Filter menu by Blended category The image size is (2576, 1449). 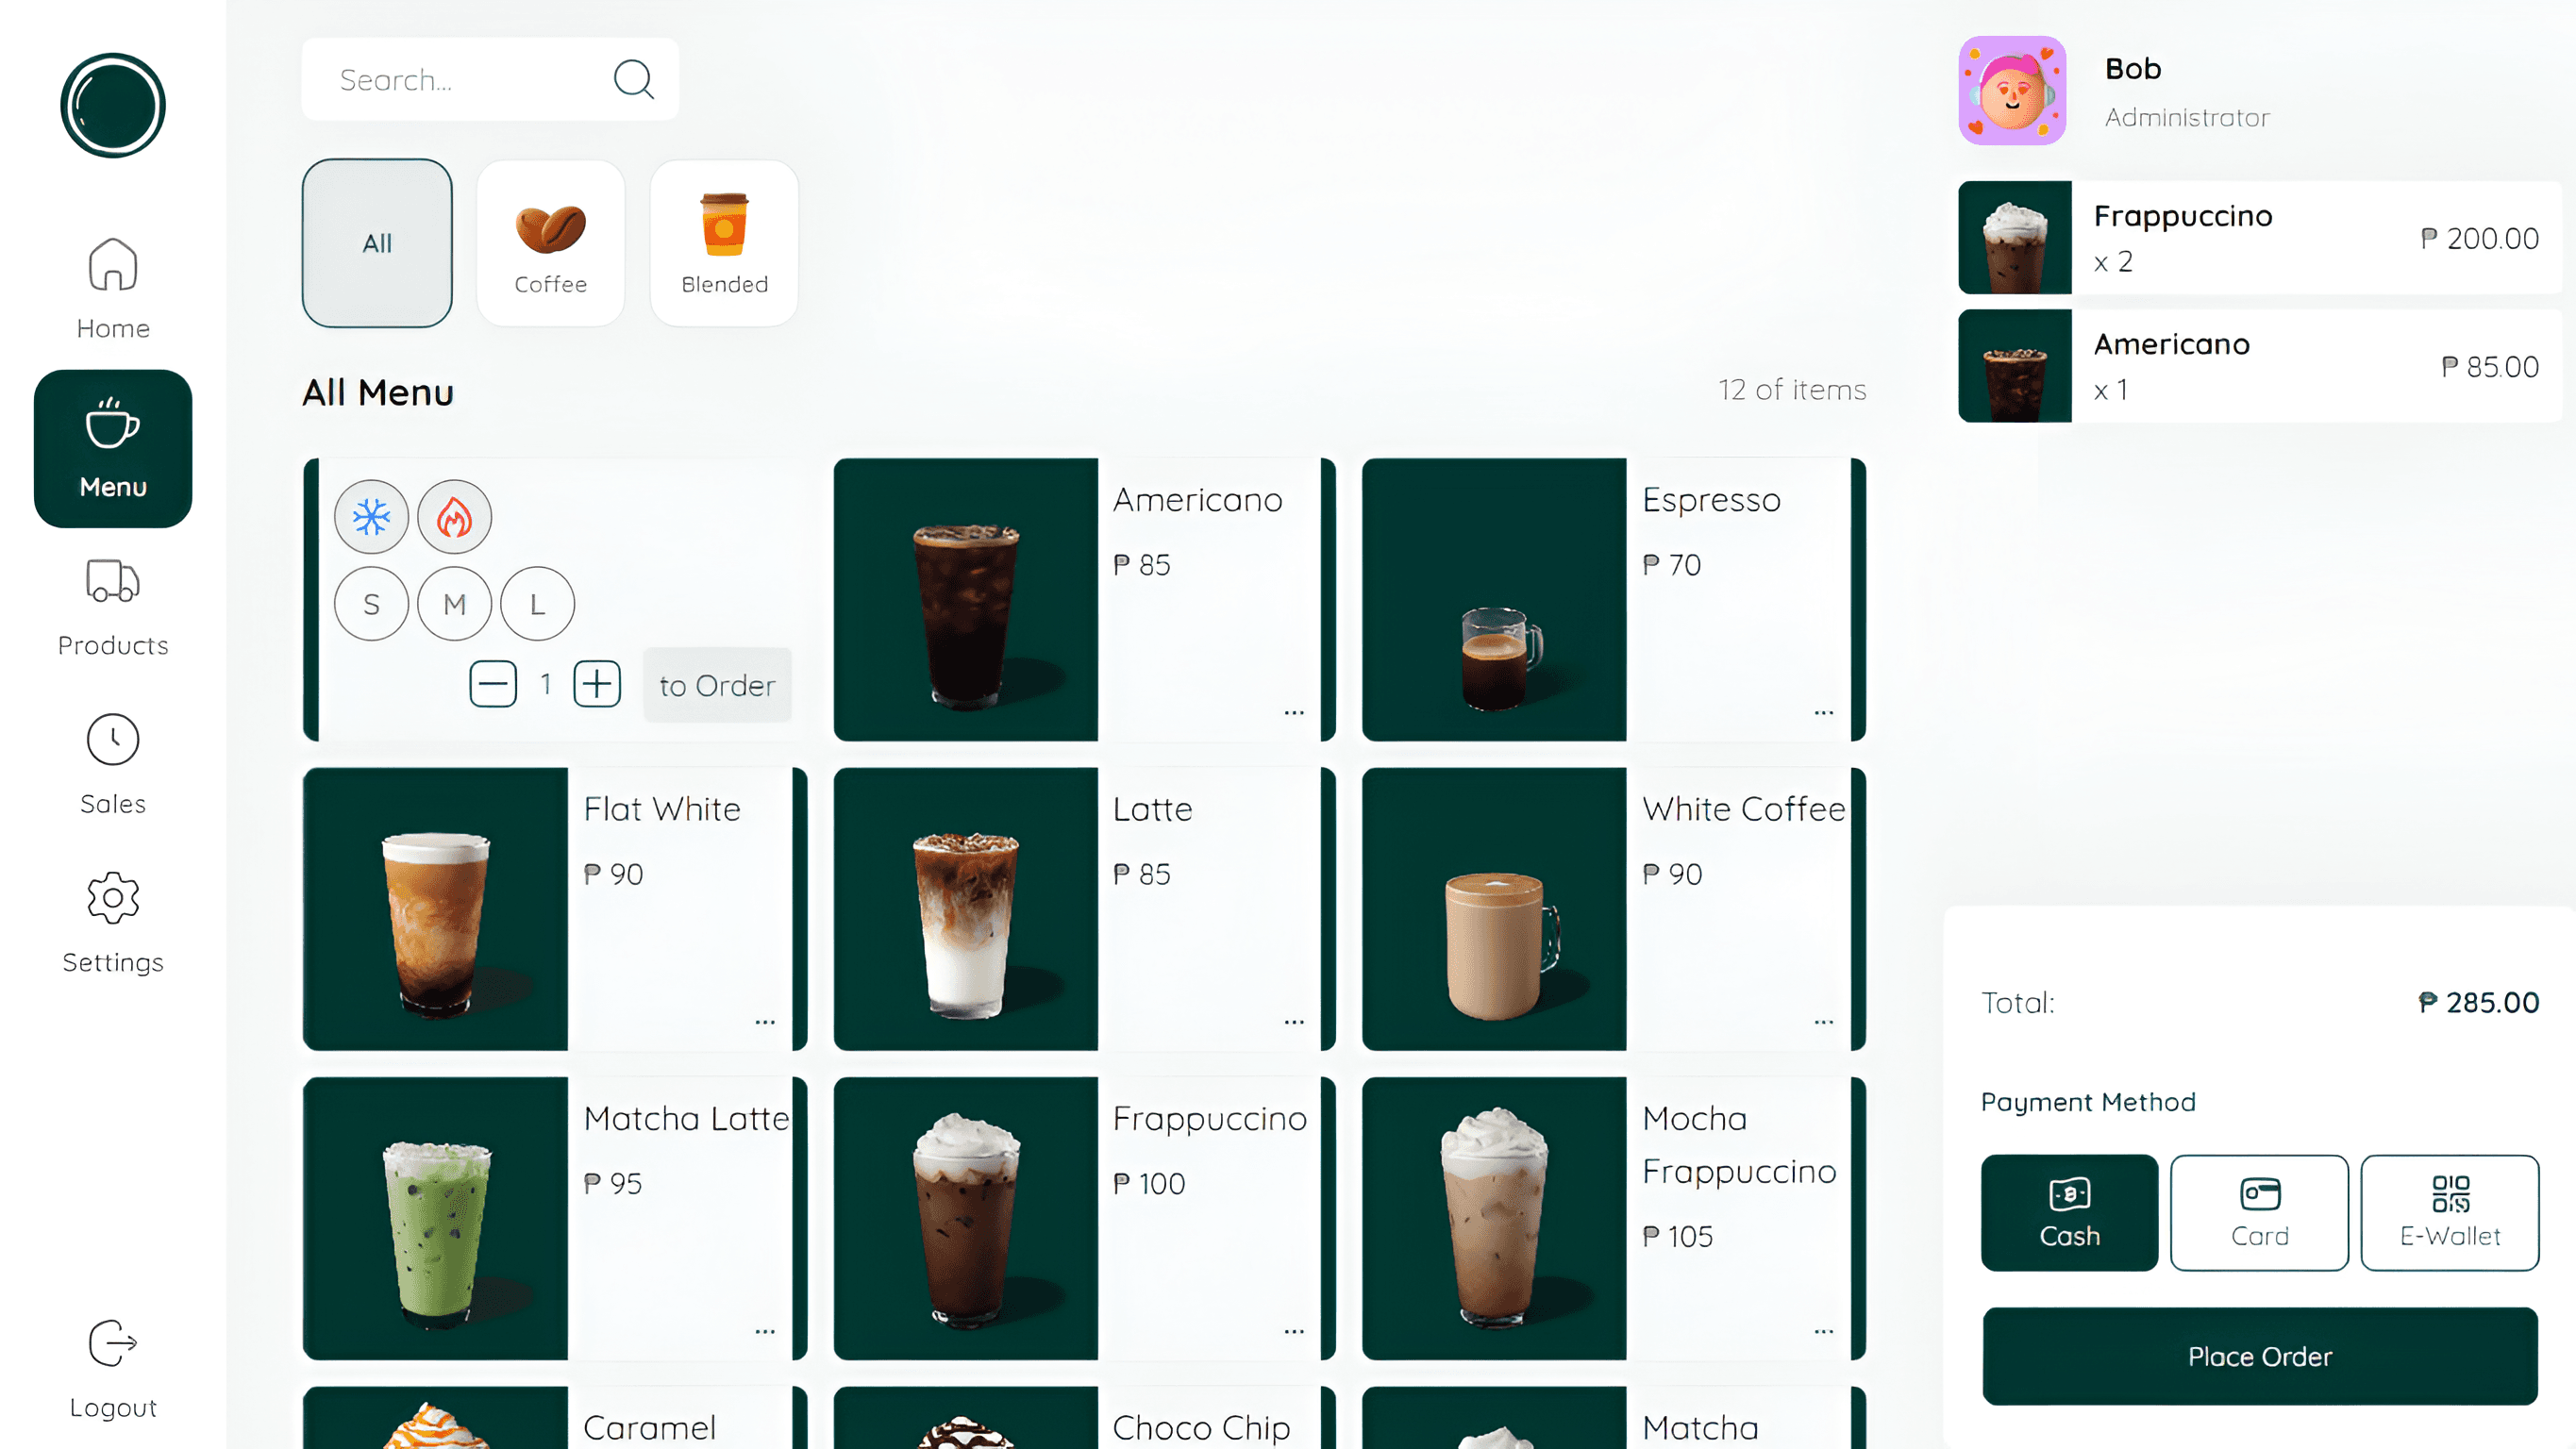click(x=724, y=243)
